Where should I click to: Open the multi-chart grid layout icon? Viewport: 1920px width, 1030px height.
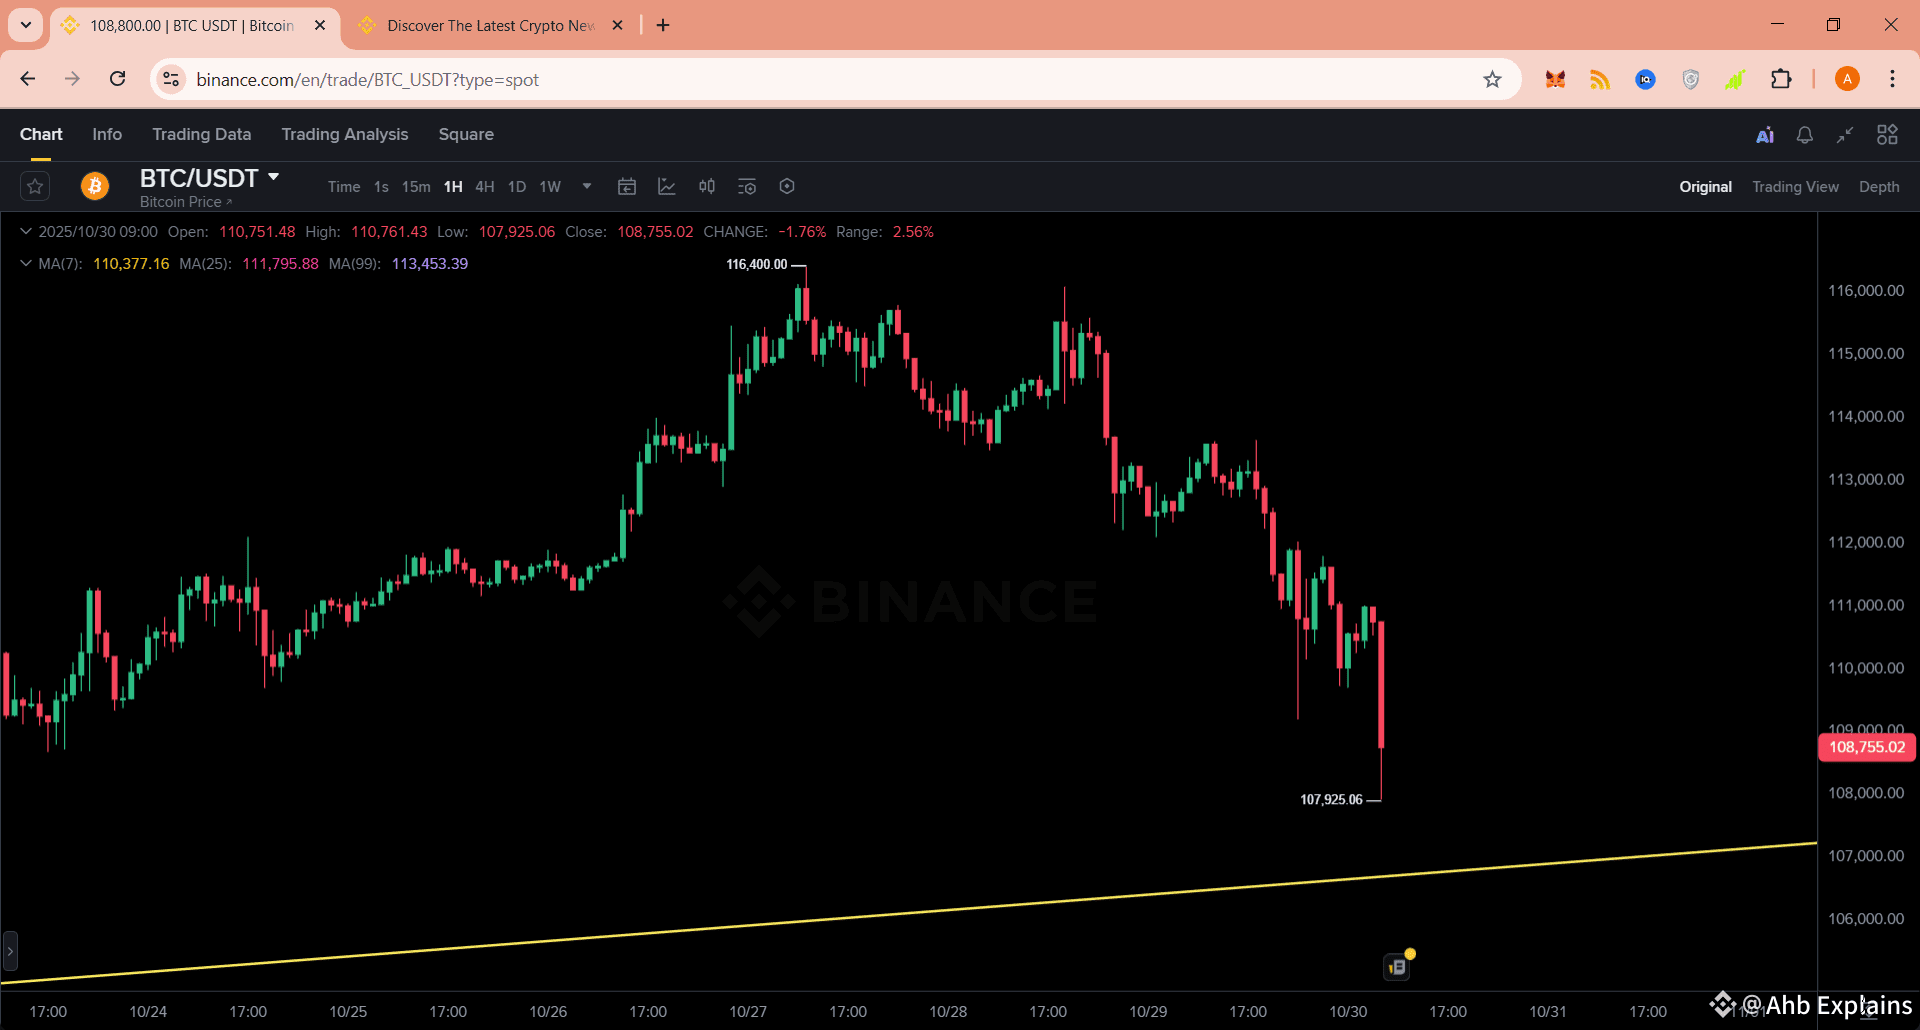1887,135
